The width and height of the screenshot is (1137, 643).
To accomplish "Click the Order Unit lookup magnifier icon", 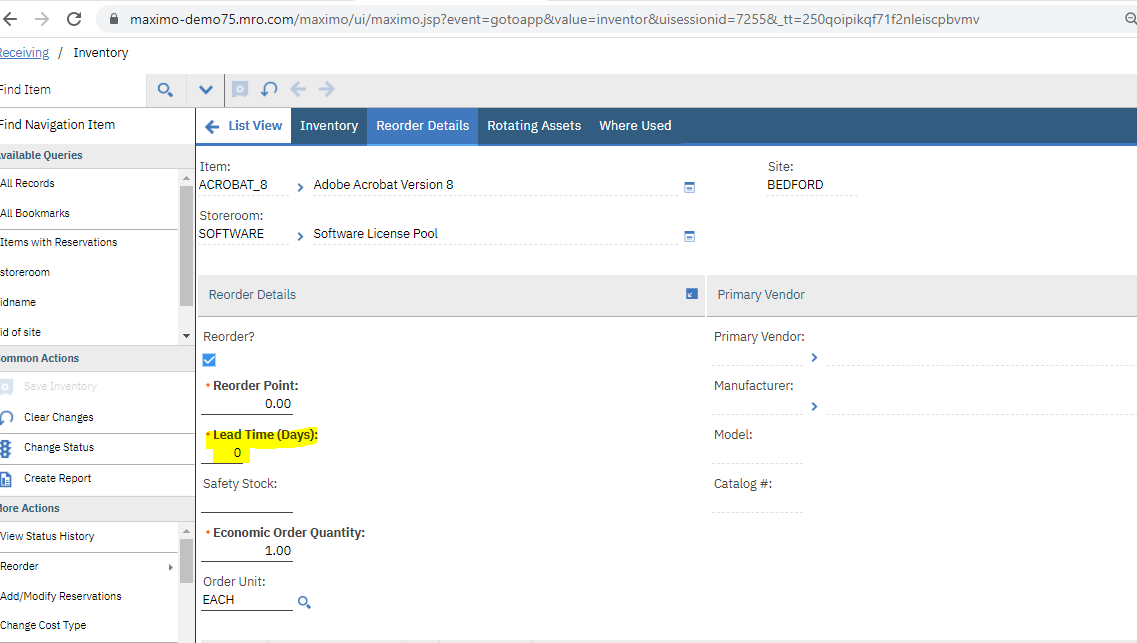I will click(x=304, y=602).
